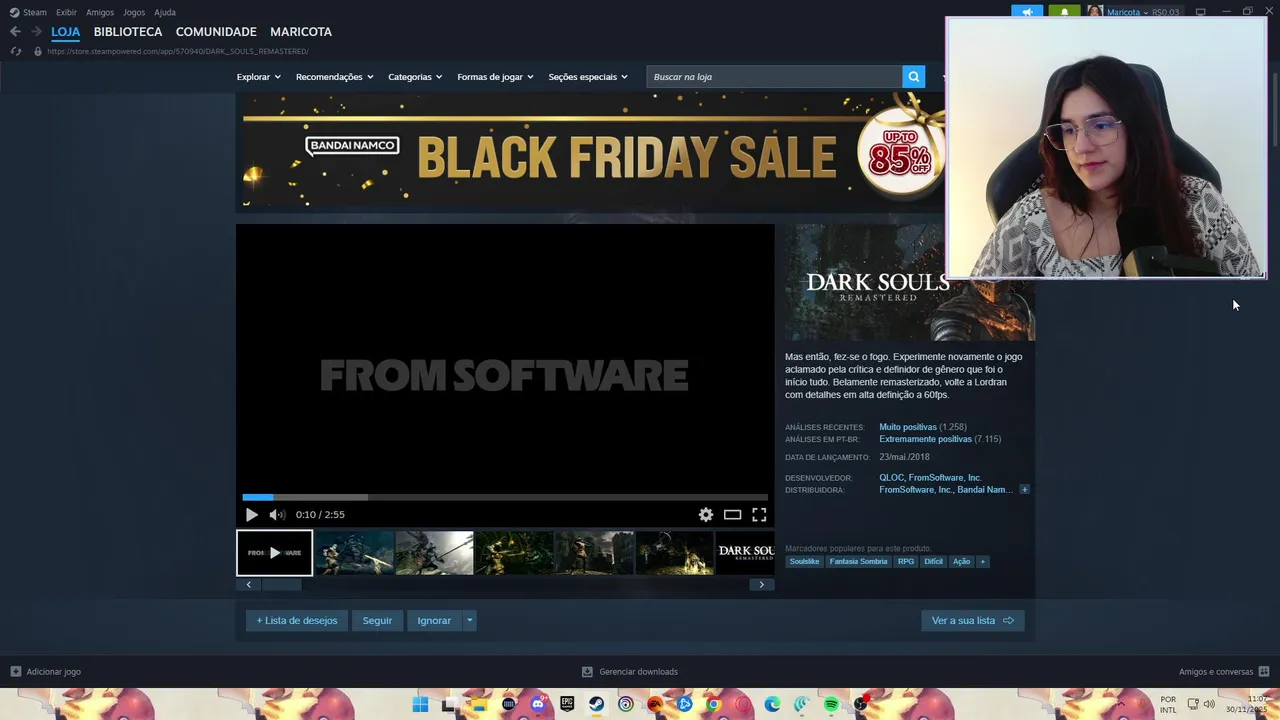Screen dimensions: 1280x720
Task: Open Amigos e conversas
Action: (x=1224, y=672)
